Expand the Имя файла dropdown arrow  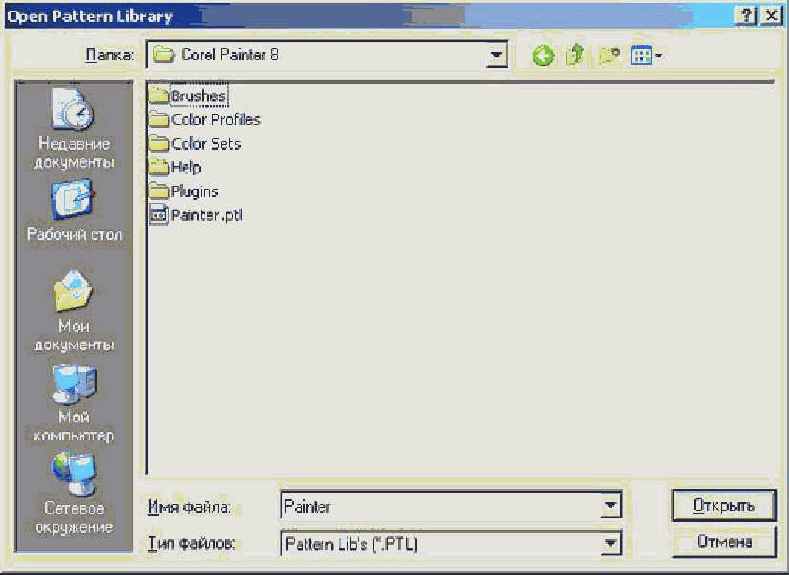[610, 505]
